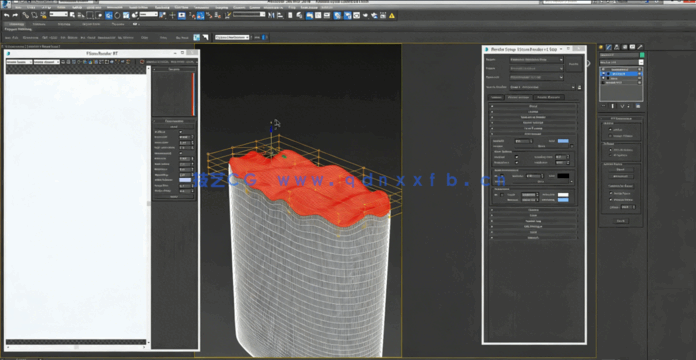Expand bottom-most rollout in Render Setup
Image resolution: width=696 pixels, height=360 pixels.
(x=534, y=238)
